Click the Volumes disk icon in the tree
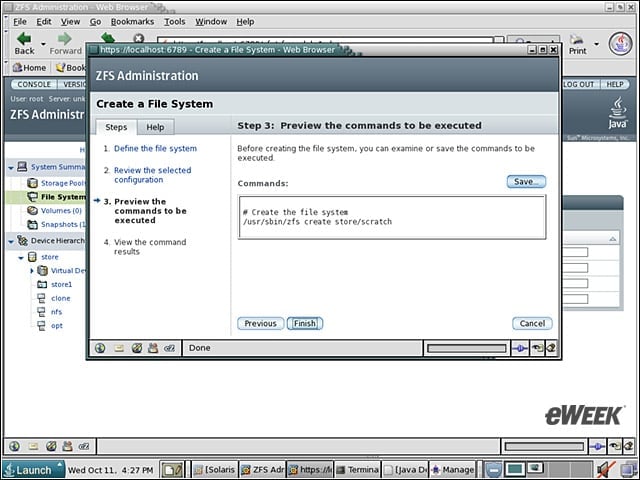 (x=32, y=211)
